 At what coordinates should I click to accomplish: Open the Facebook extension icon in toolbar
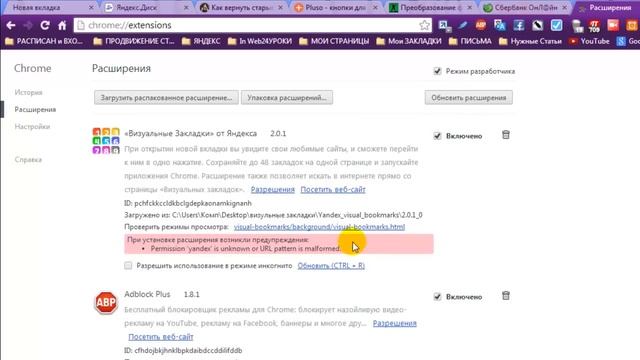(x=519, y=25)
